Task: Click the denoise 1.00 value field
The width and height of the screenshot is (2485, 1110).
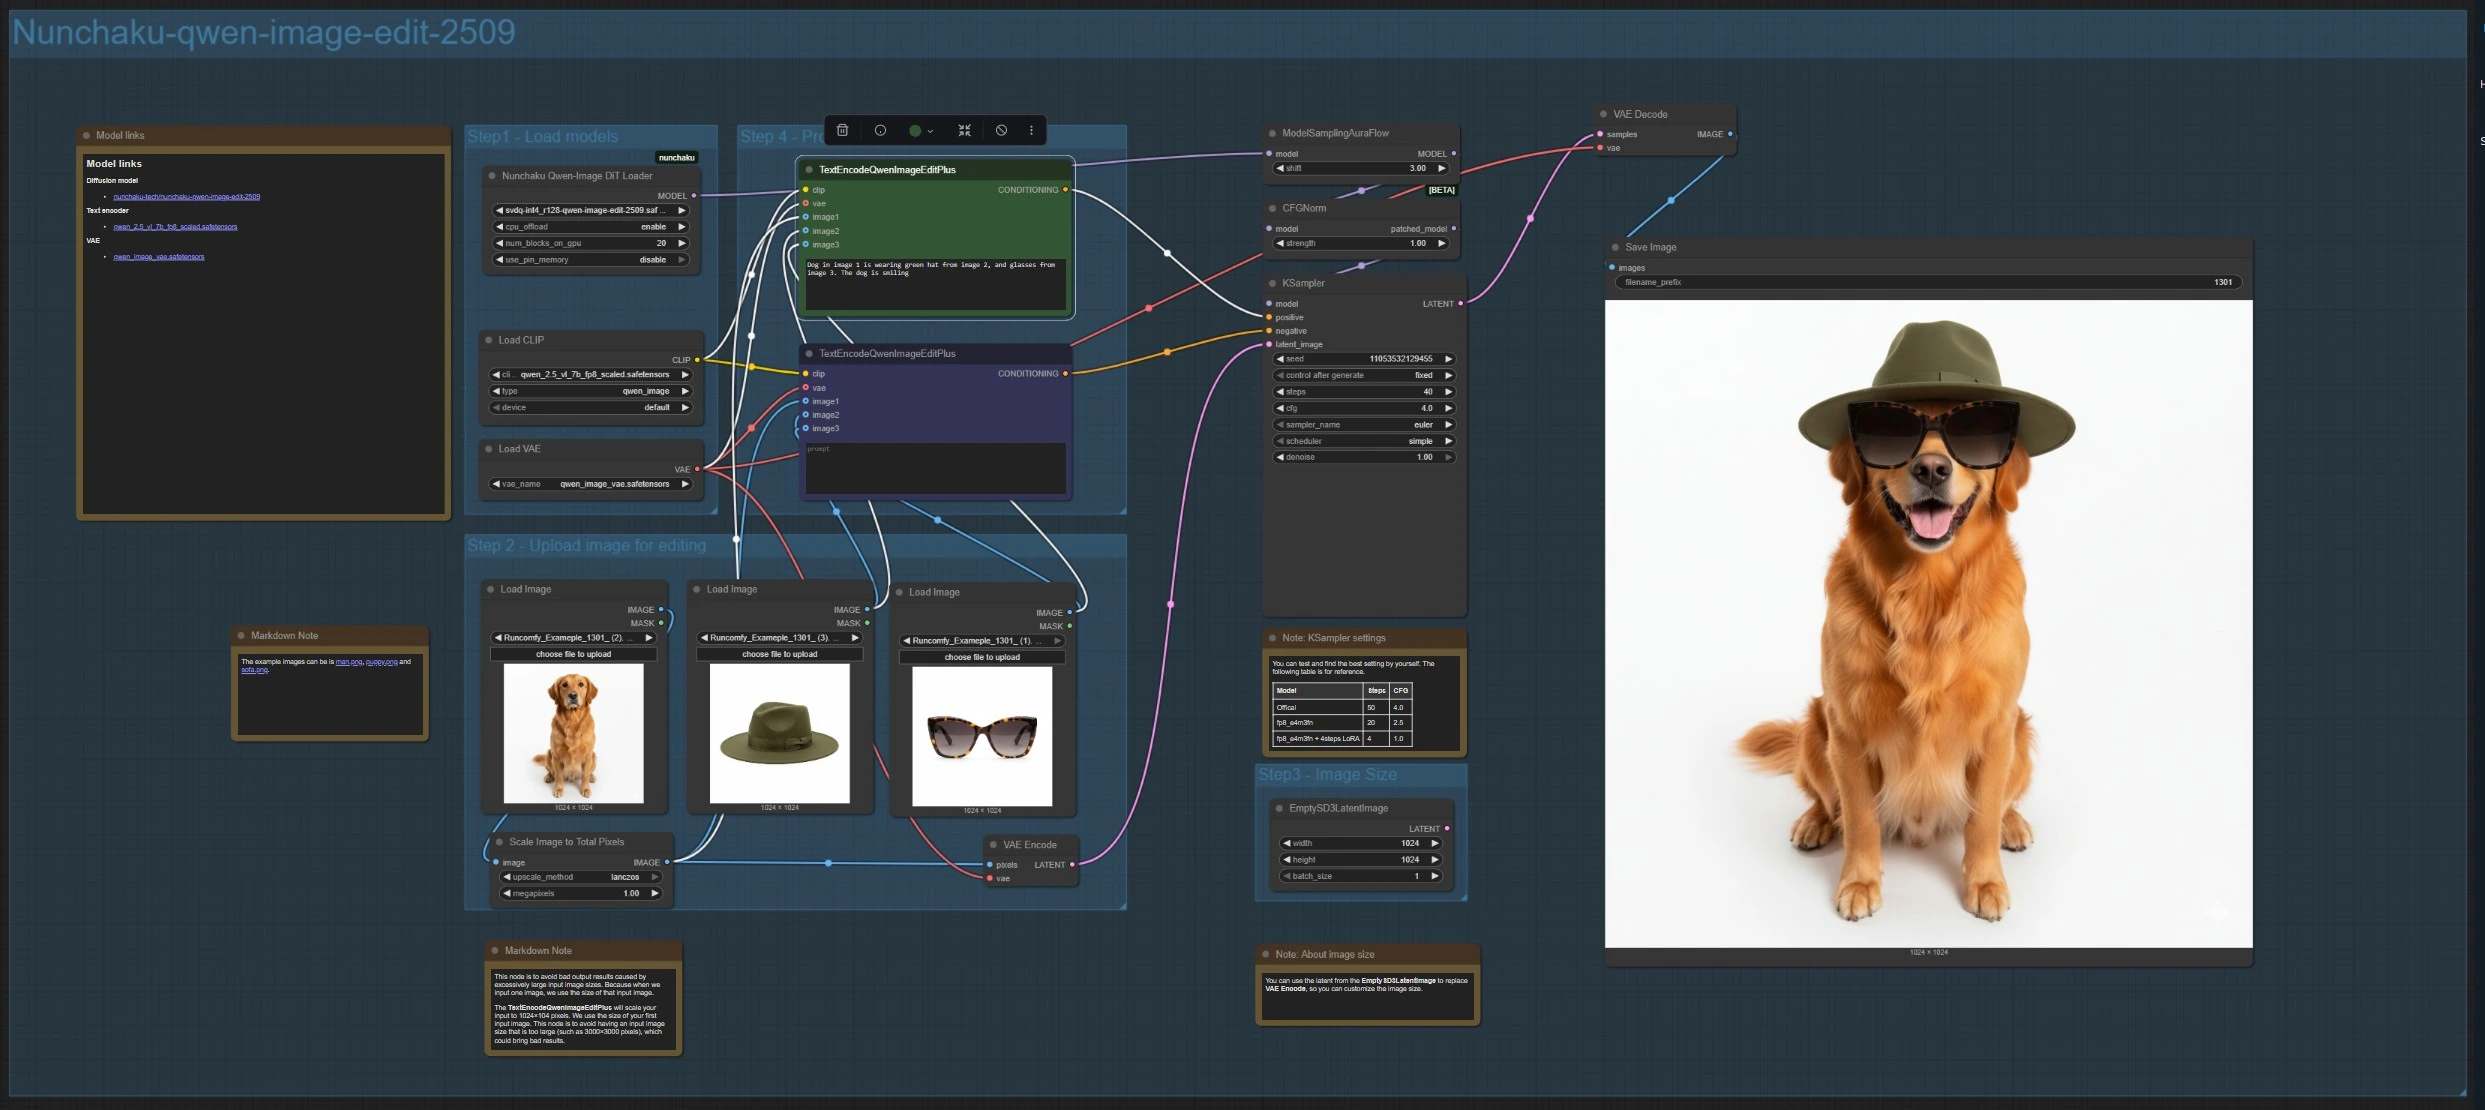Action: [1364, 457]
